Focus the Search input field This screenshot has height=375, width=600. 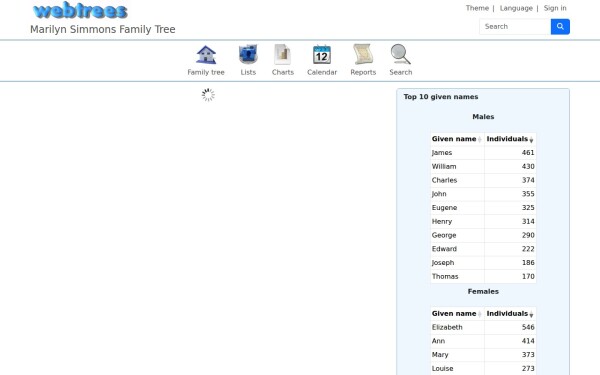coord(515,26)
